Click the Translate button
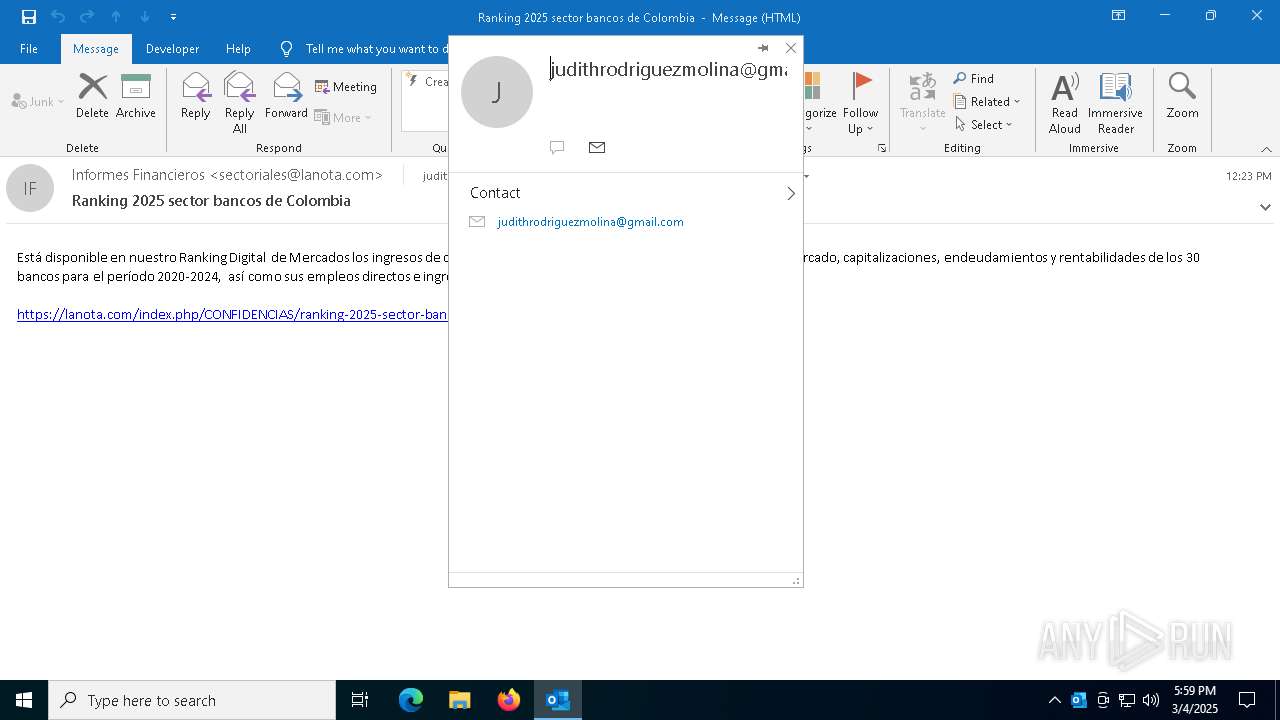 point(922,102)
